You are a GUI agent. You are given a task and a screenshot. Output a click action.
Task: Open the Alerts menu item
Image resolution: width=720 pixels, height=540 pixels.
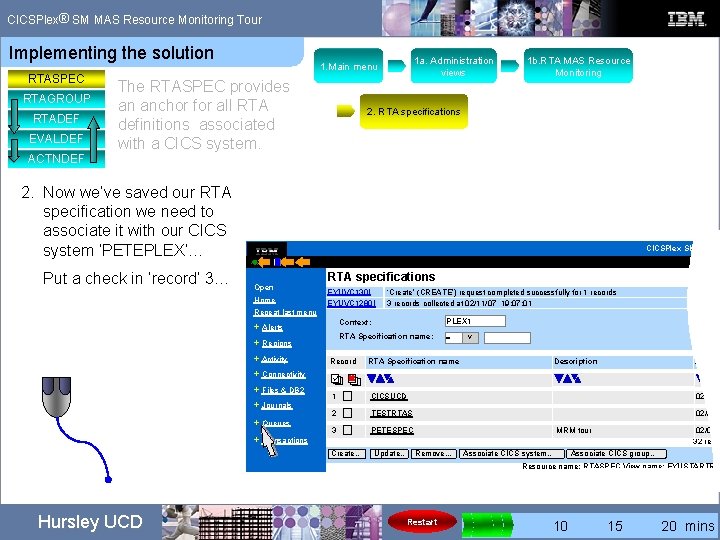pyautogui.click(x=272, y=327)
